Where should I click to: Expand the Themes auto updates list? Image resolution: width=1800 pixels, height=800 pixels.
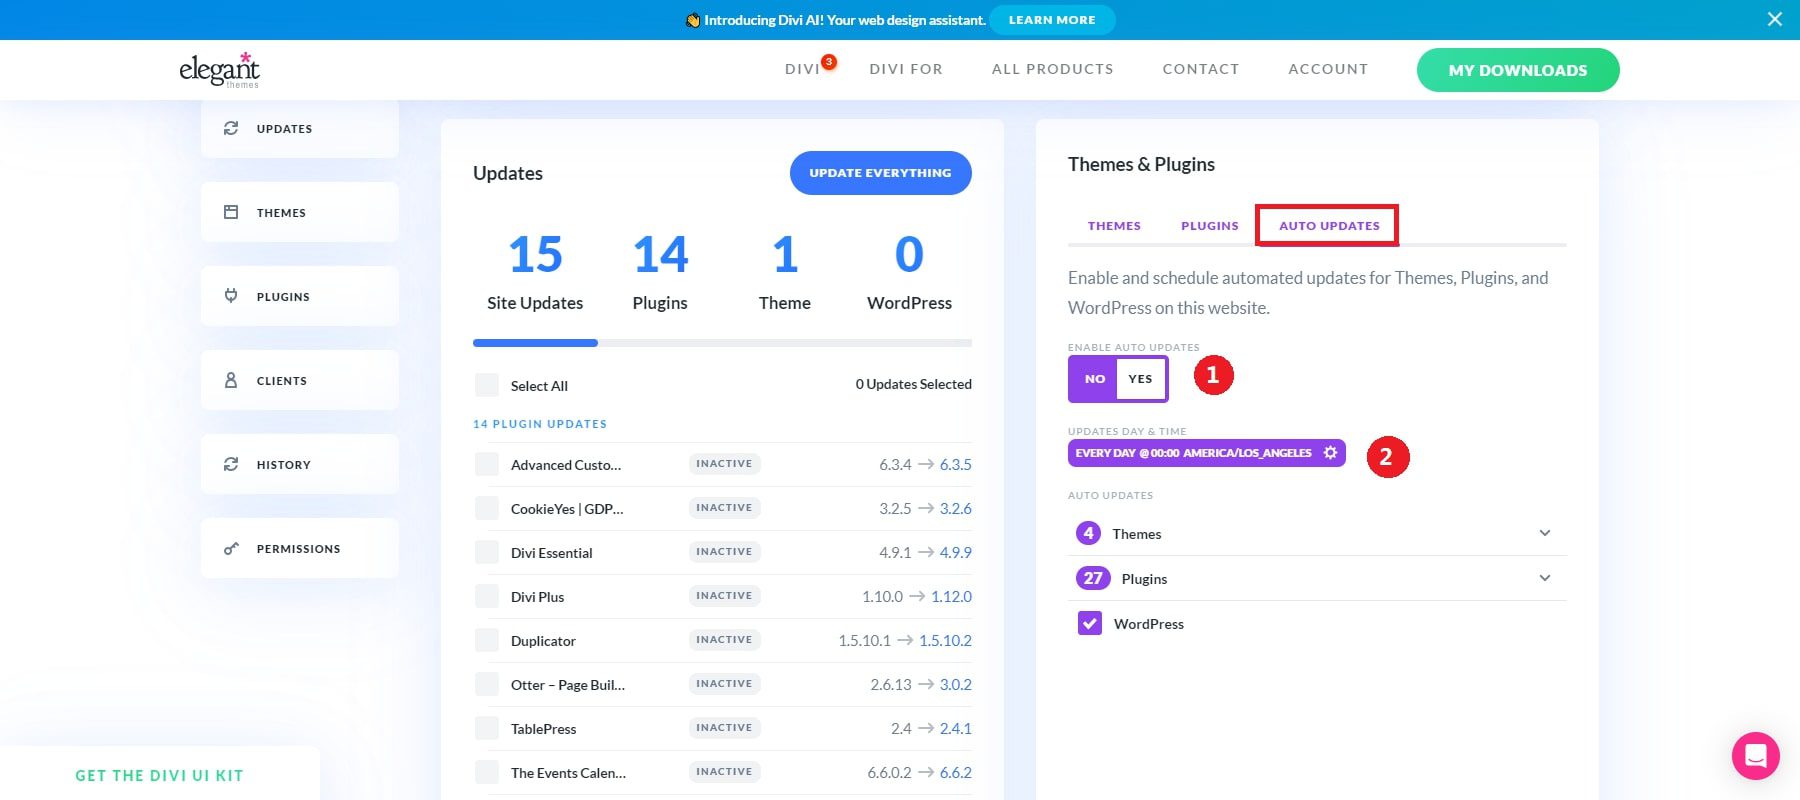point(1545,533)
